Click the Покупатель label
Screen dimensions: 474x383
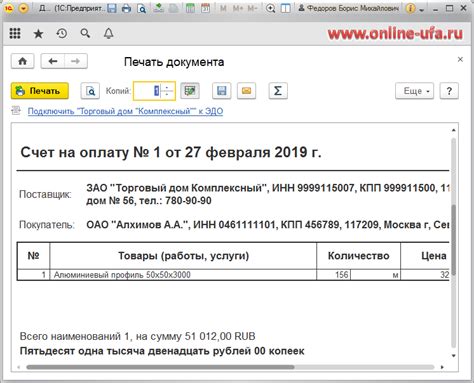tap(47, 225)
